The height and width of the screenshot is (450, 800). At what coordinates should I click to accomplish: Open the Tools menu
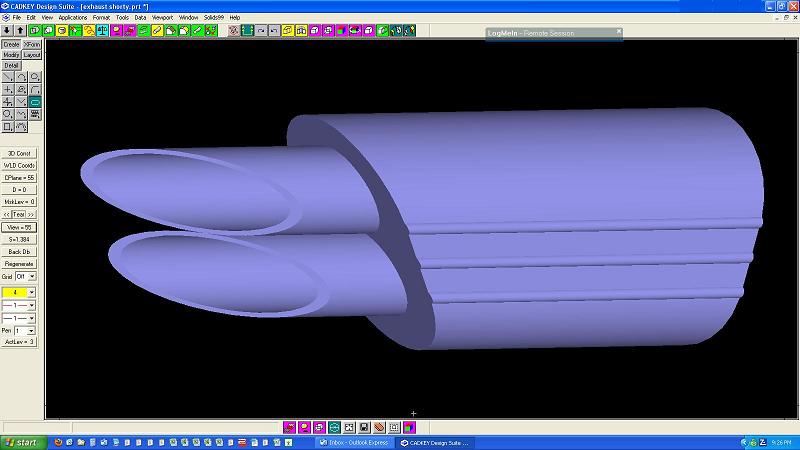point(122,17)
